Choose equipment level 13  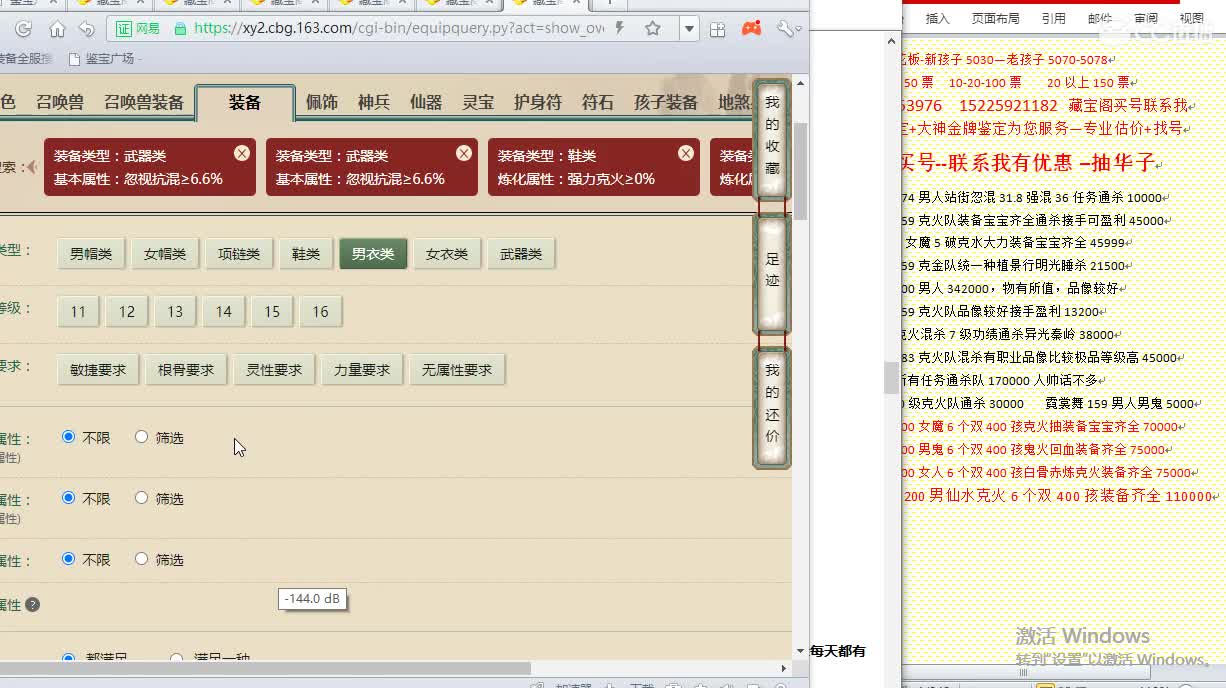(x=175, y=312)
